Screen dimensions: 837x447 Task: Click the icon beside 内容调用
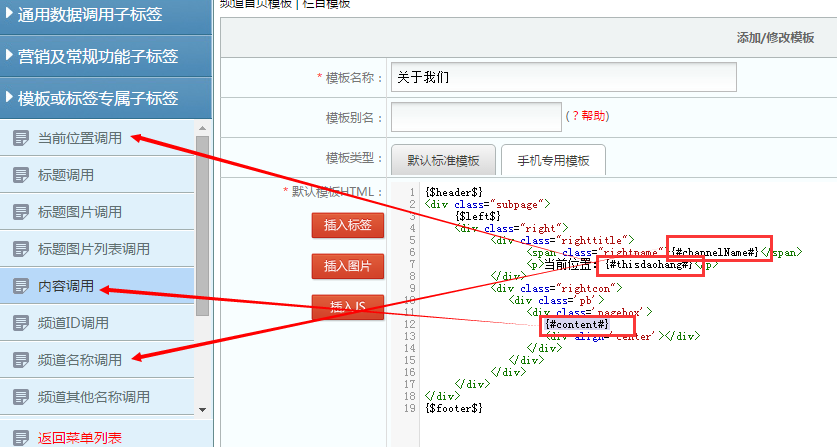tap(20, 286)
